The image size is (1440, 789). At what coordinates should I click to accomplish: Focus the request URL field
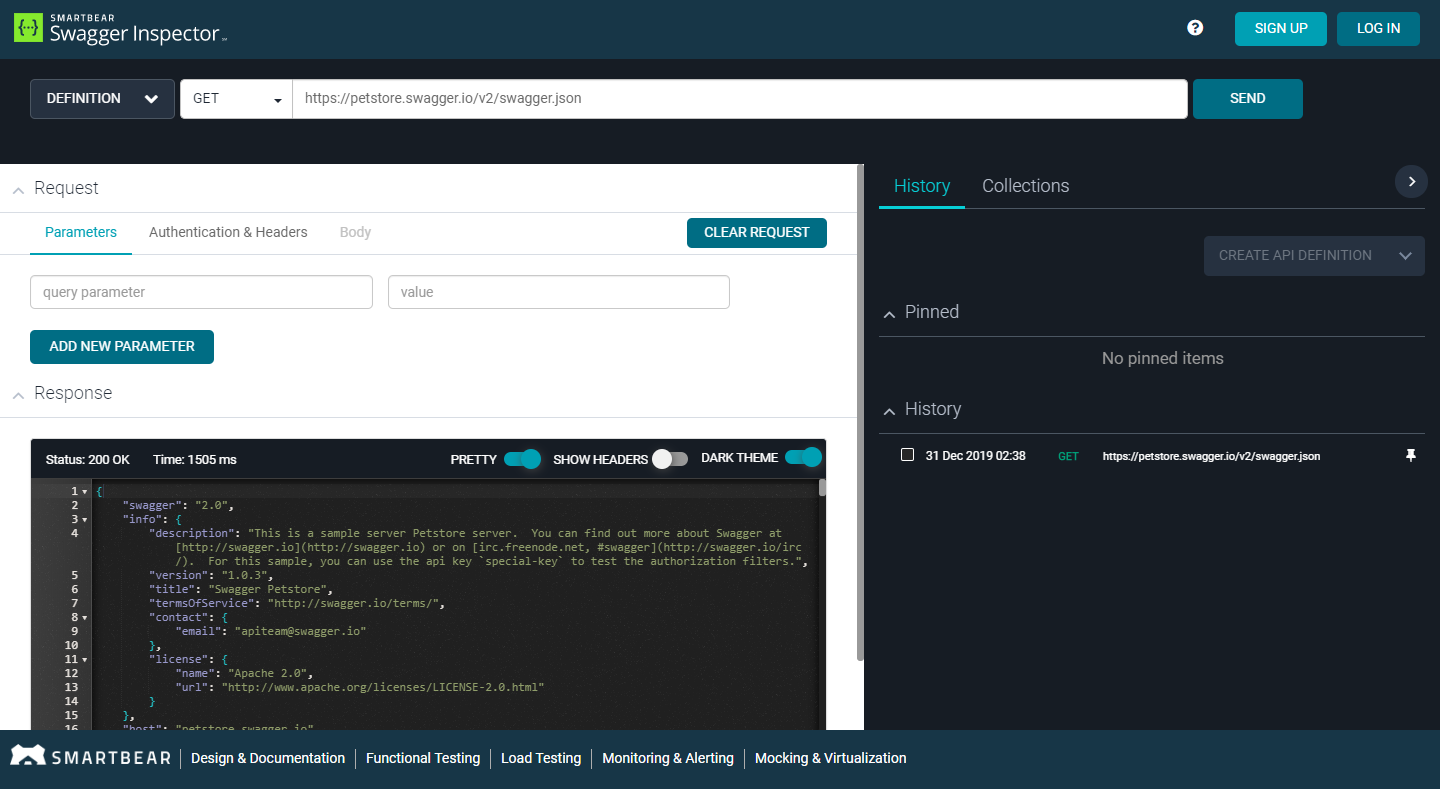pos(740,99)
